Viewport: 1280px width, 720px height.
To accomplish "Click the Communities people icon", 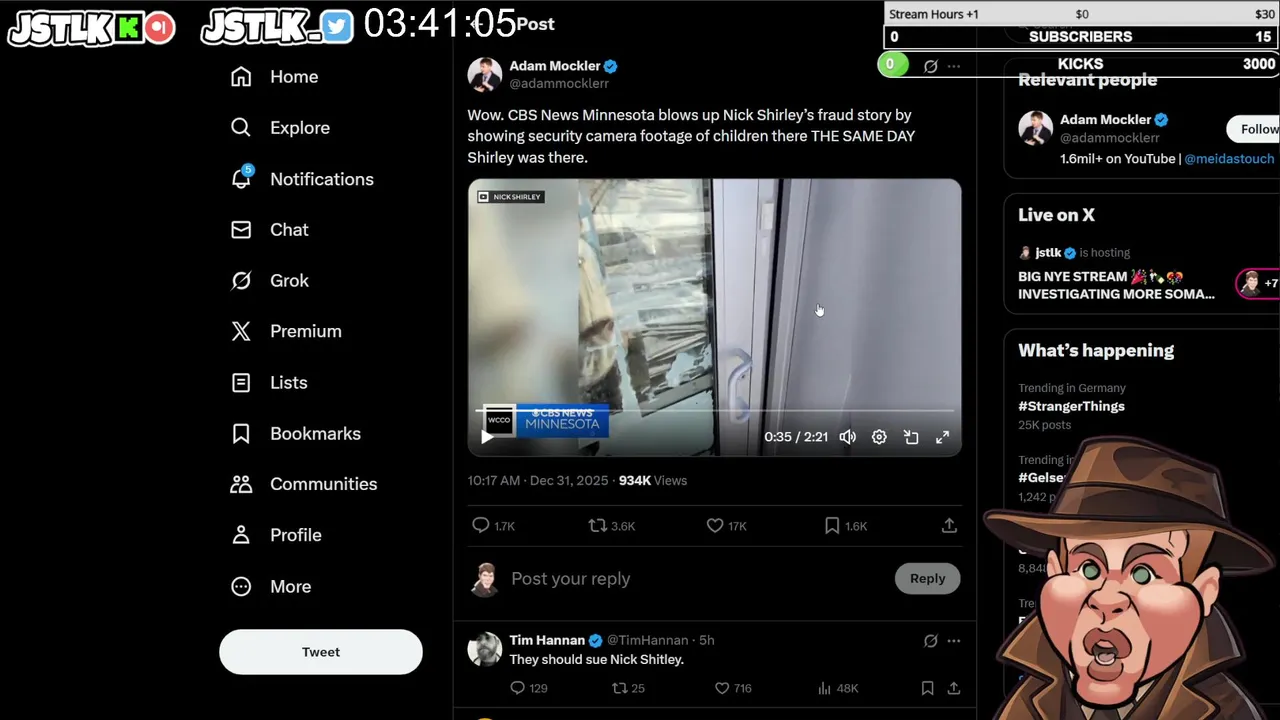I will point(241,484).
